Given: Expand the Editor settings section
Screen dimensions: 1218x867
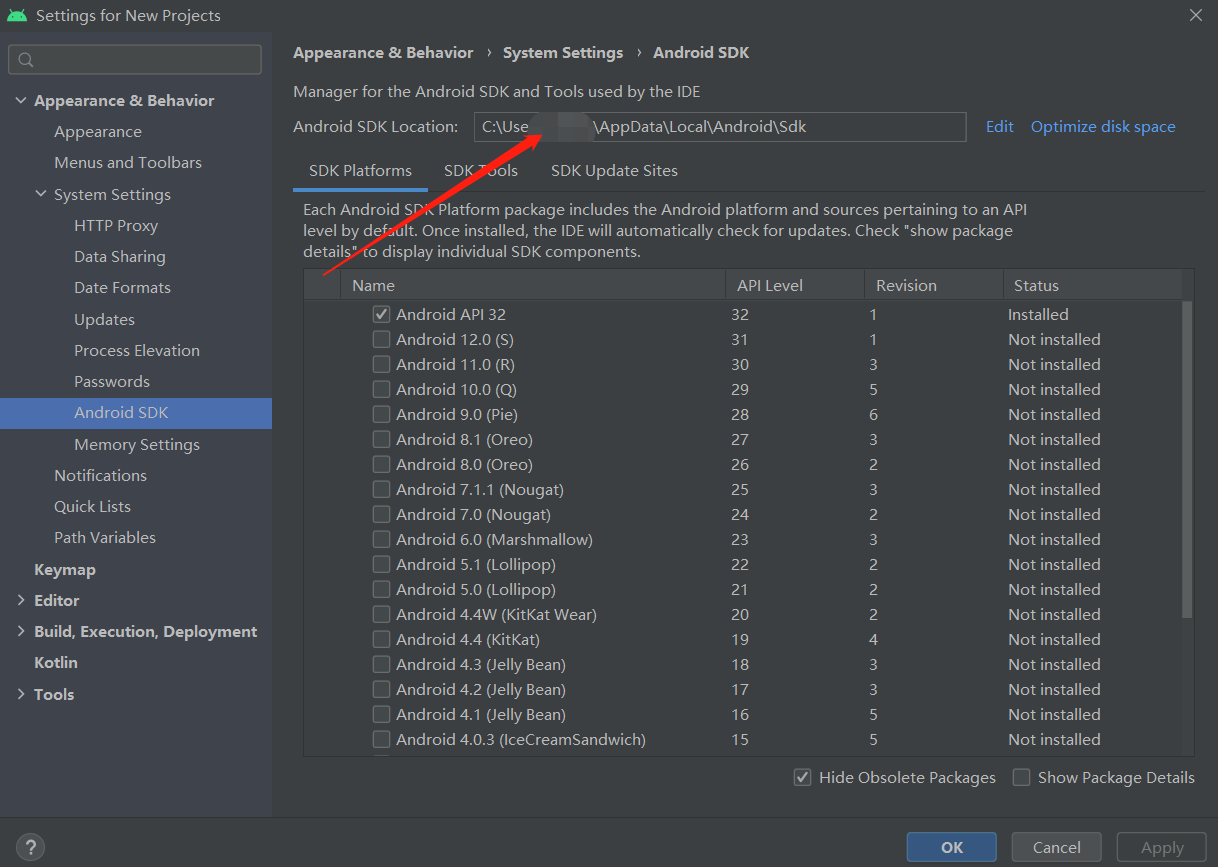Looking at the screenshot, I should [x=21, y=600].
